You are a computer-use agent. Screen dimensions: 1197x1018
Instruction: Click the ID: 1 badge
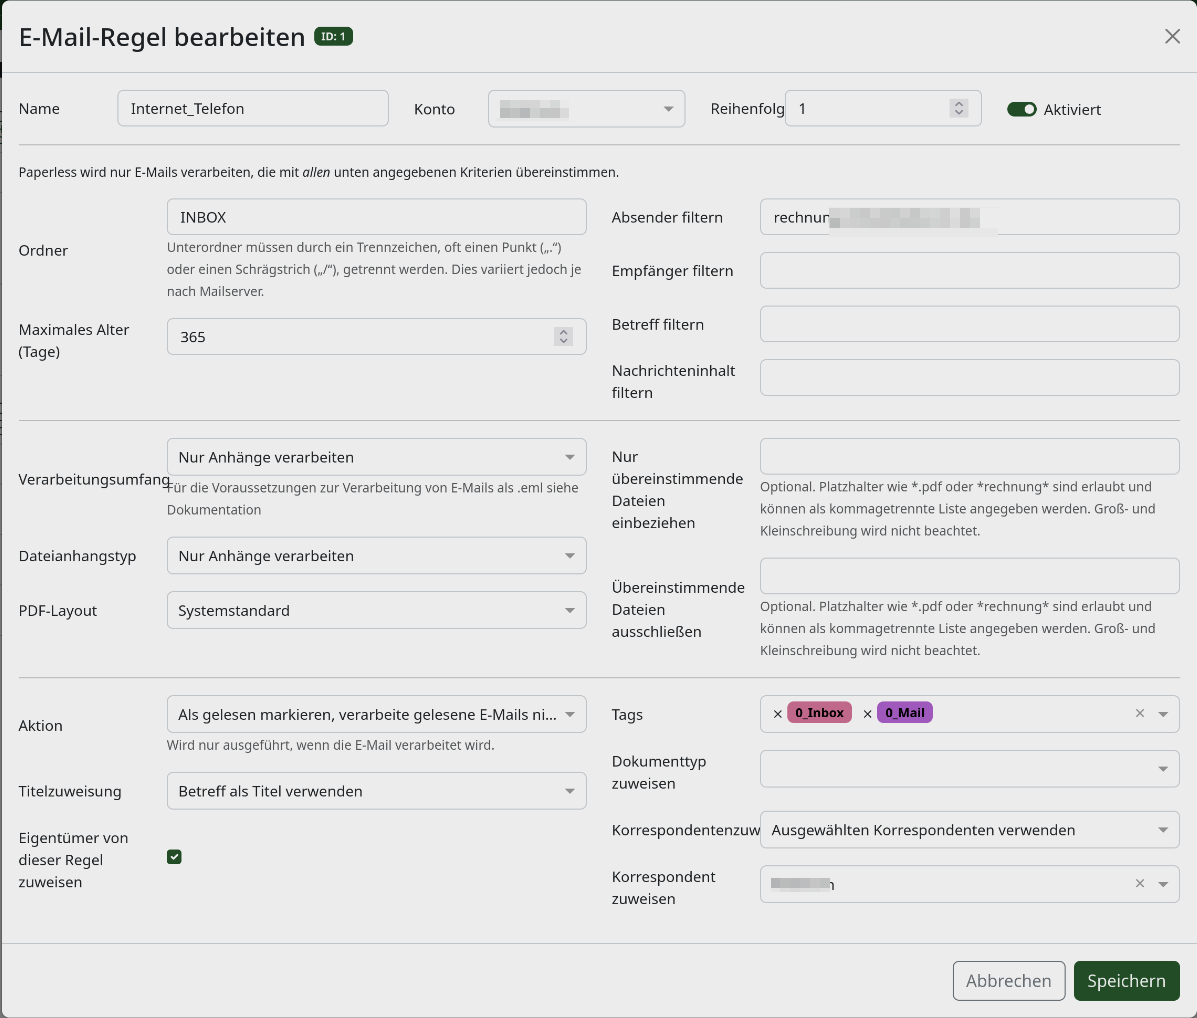(x=334, y=37)
